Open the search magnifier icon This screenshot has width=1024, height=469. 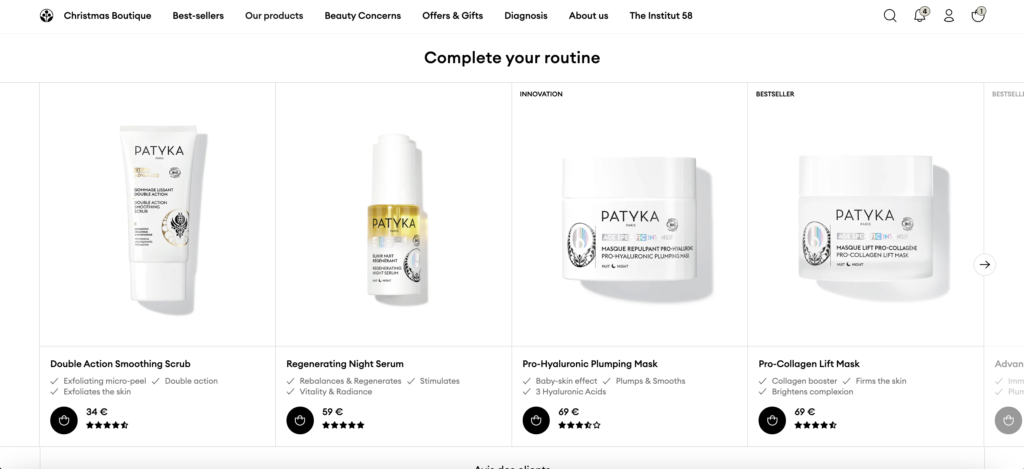tap(889, 16)
